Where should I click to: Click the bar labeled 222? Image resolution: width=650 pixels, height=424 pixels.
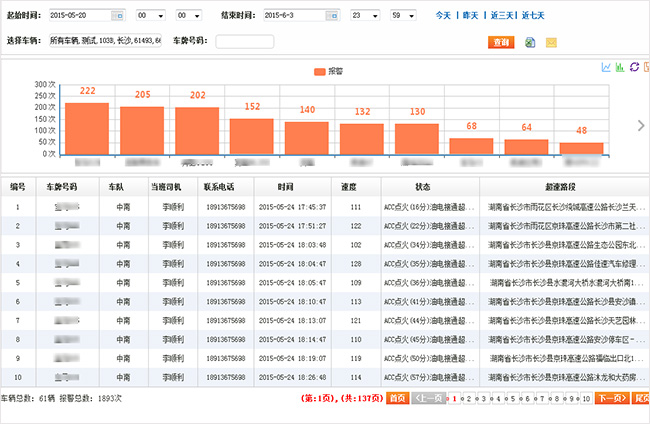[x=87, y=129]
